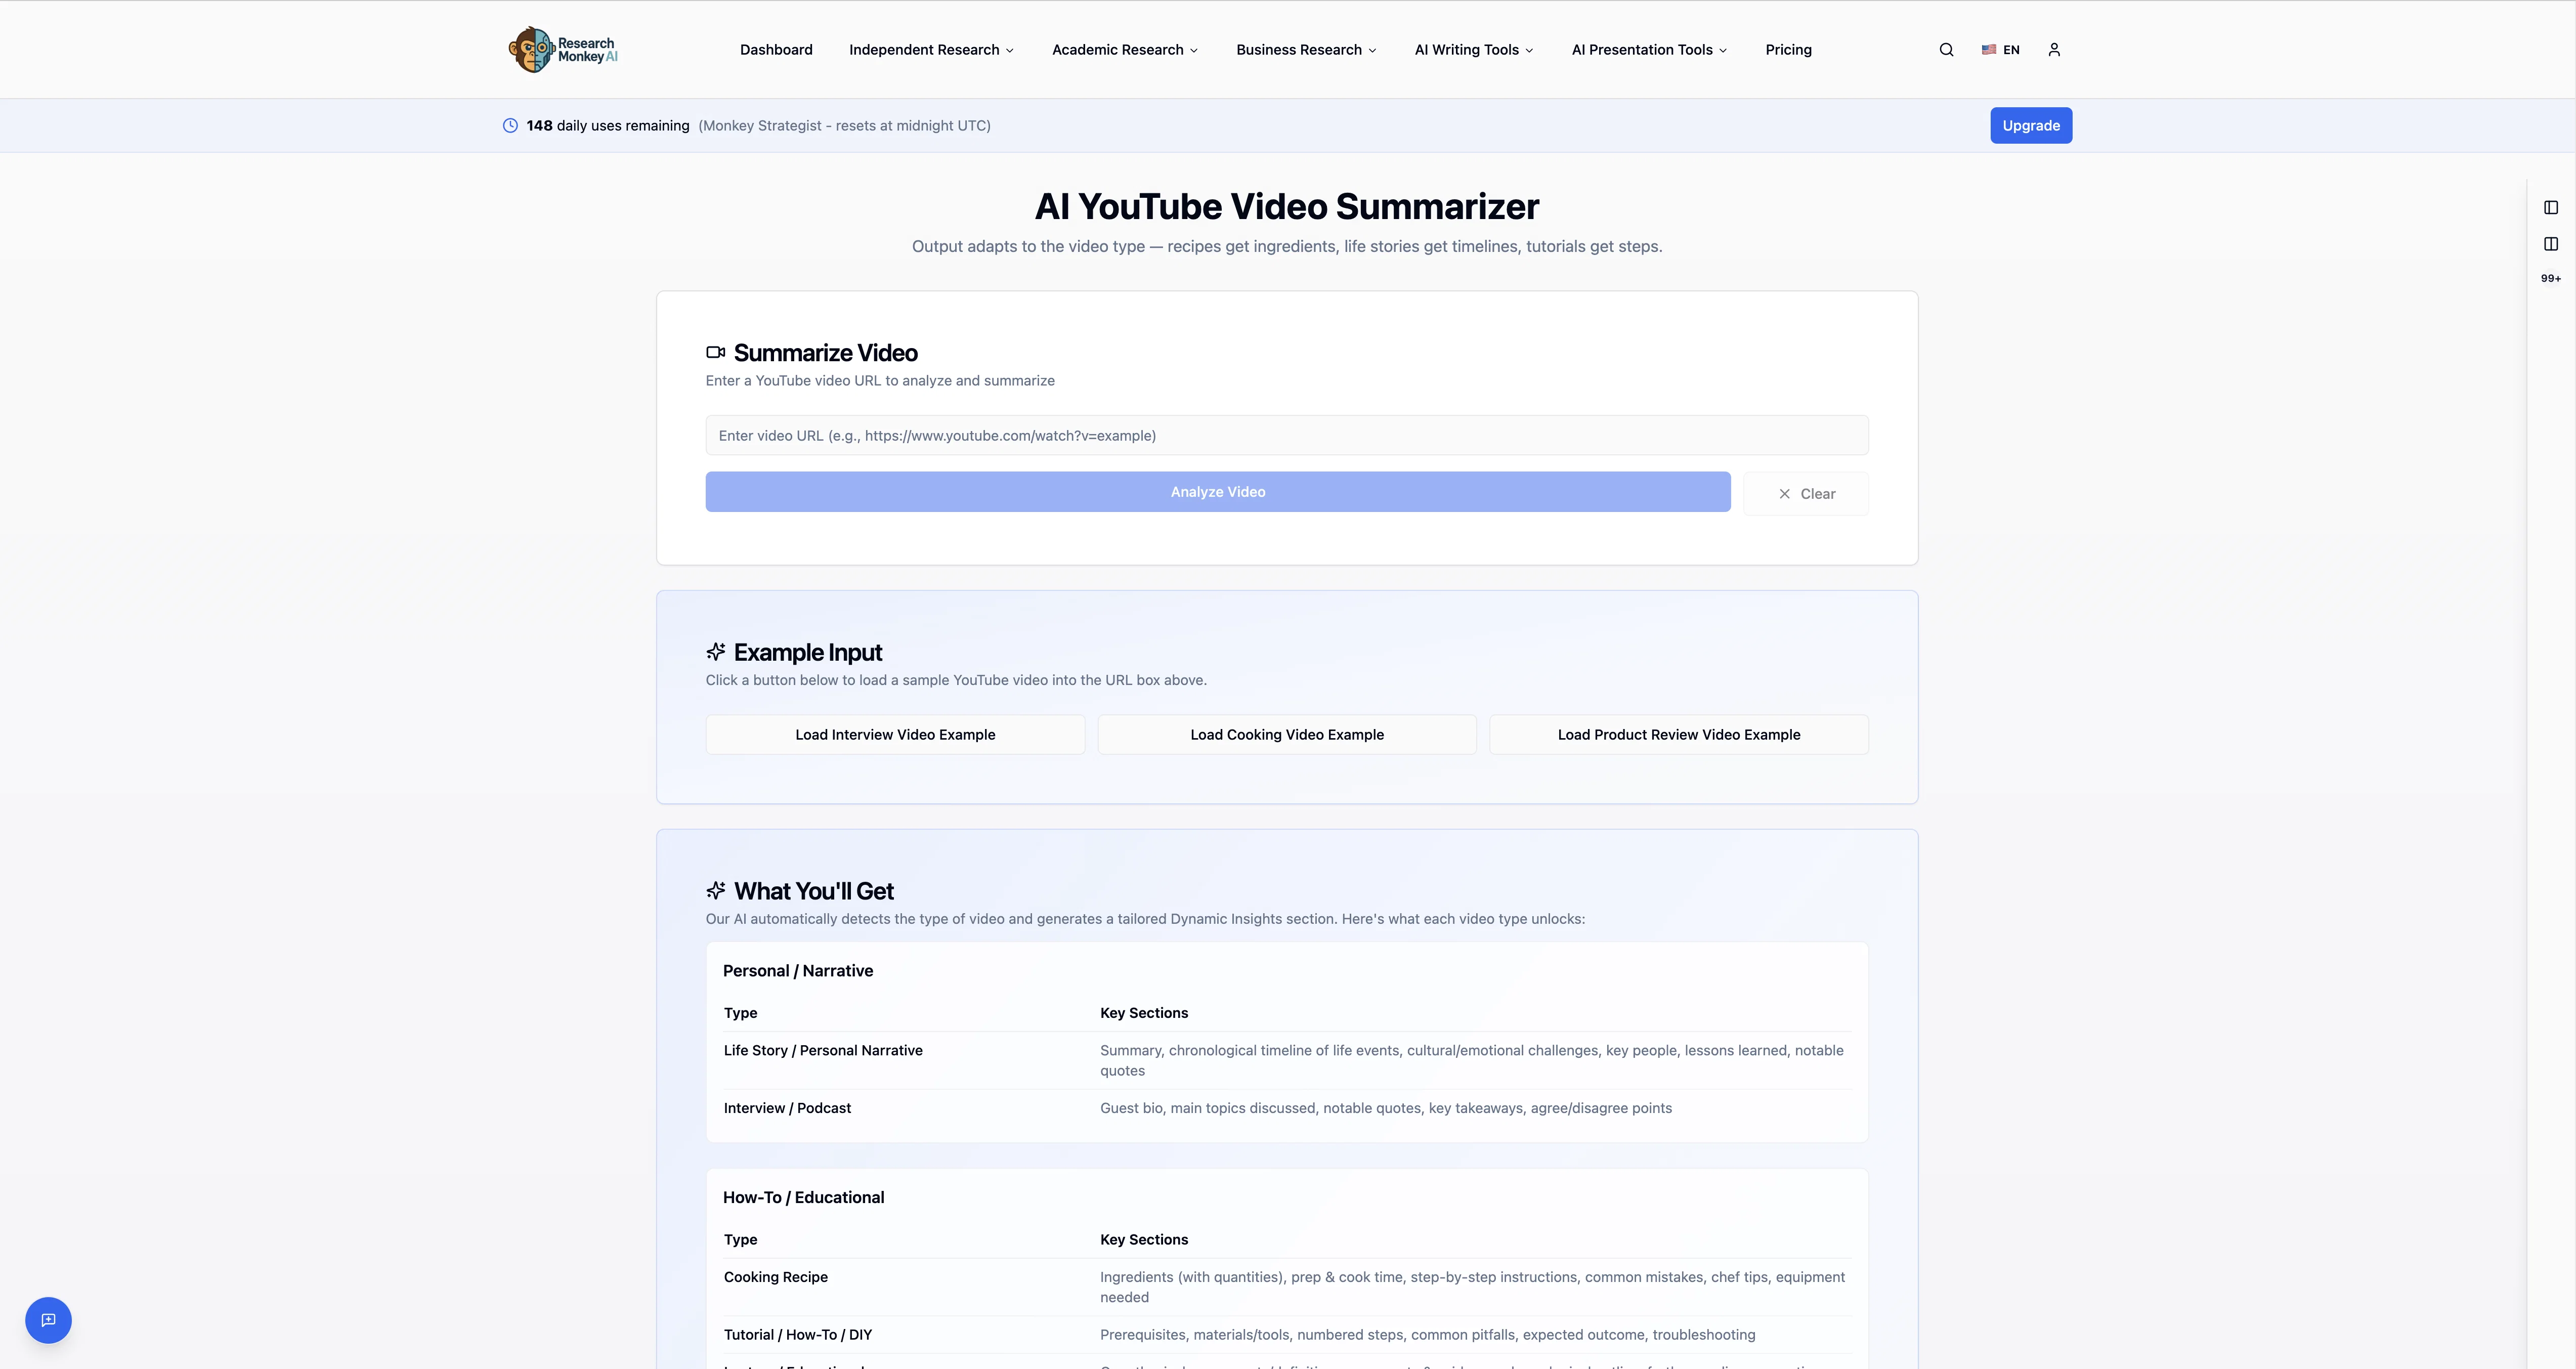Click the Analyze Video button
This screenshot has width=2576, height=1369.
1218,492
